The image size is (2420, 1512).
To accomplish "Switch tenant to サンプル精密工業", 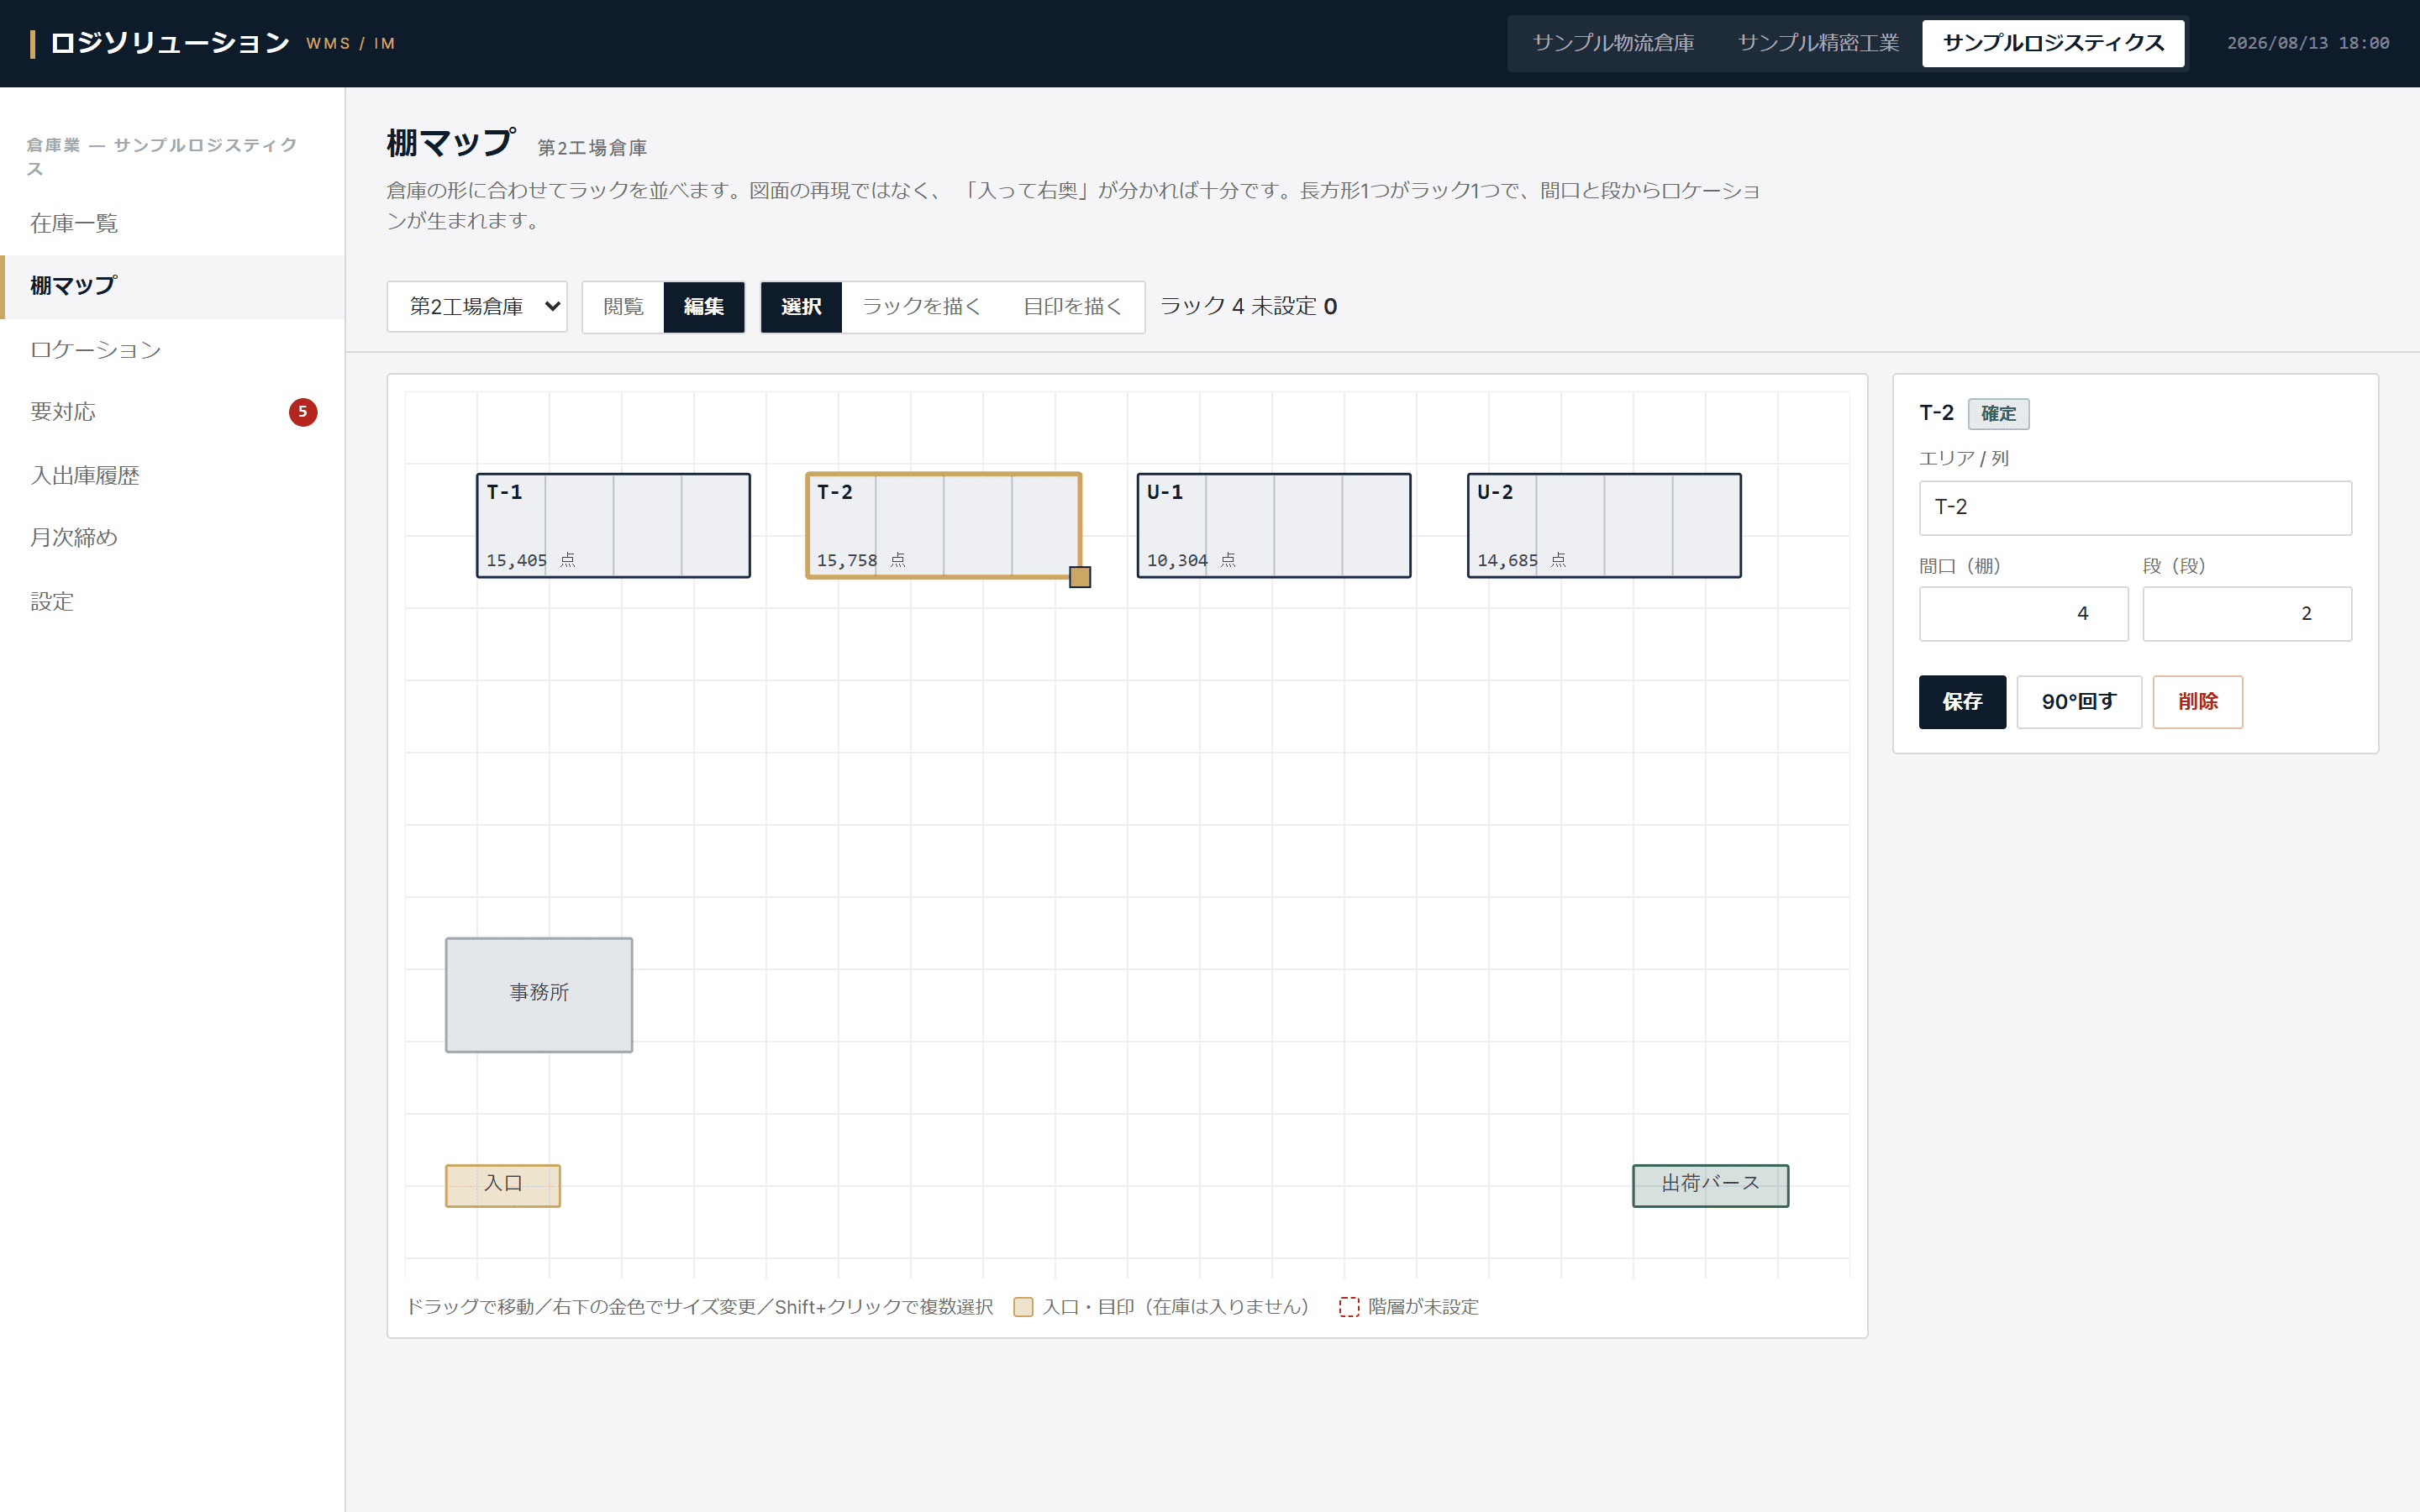I will click(x=1818, y=43).
